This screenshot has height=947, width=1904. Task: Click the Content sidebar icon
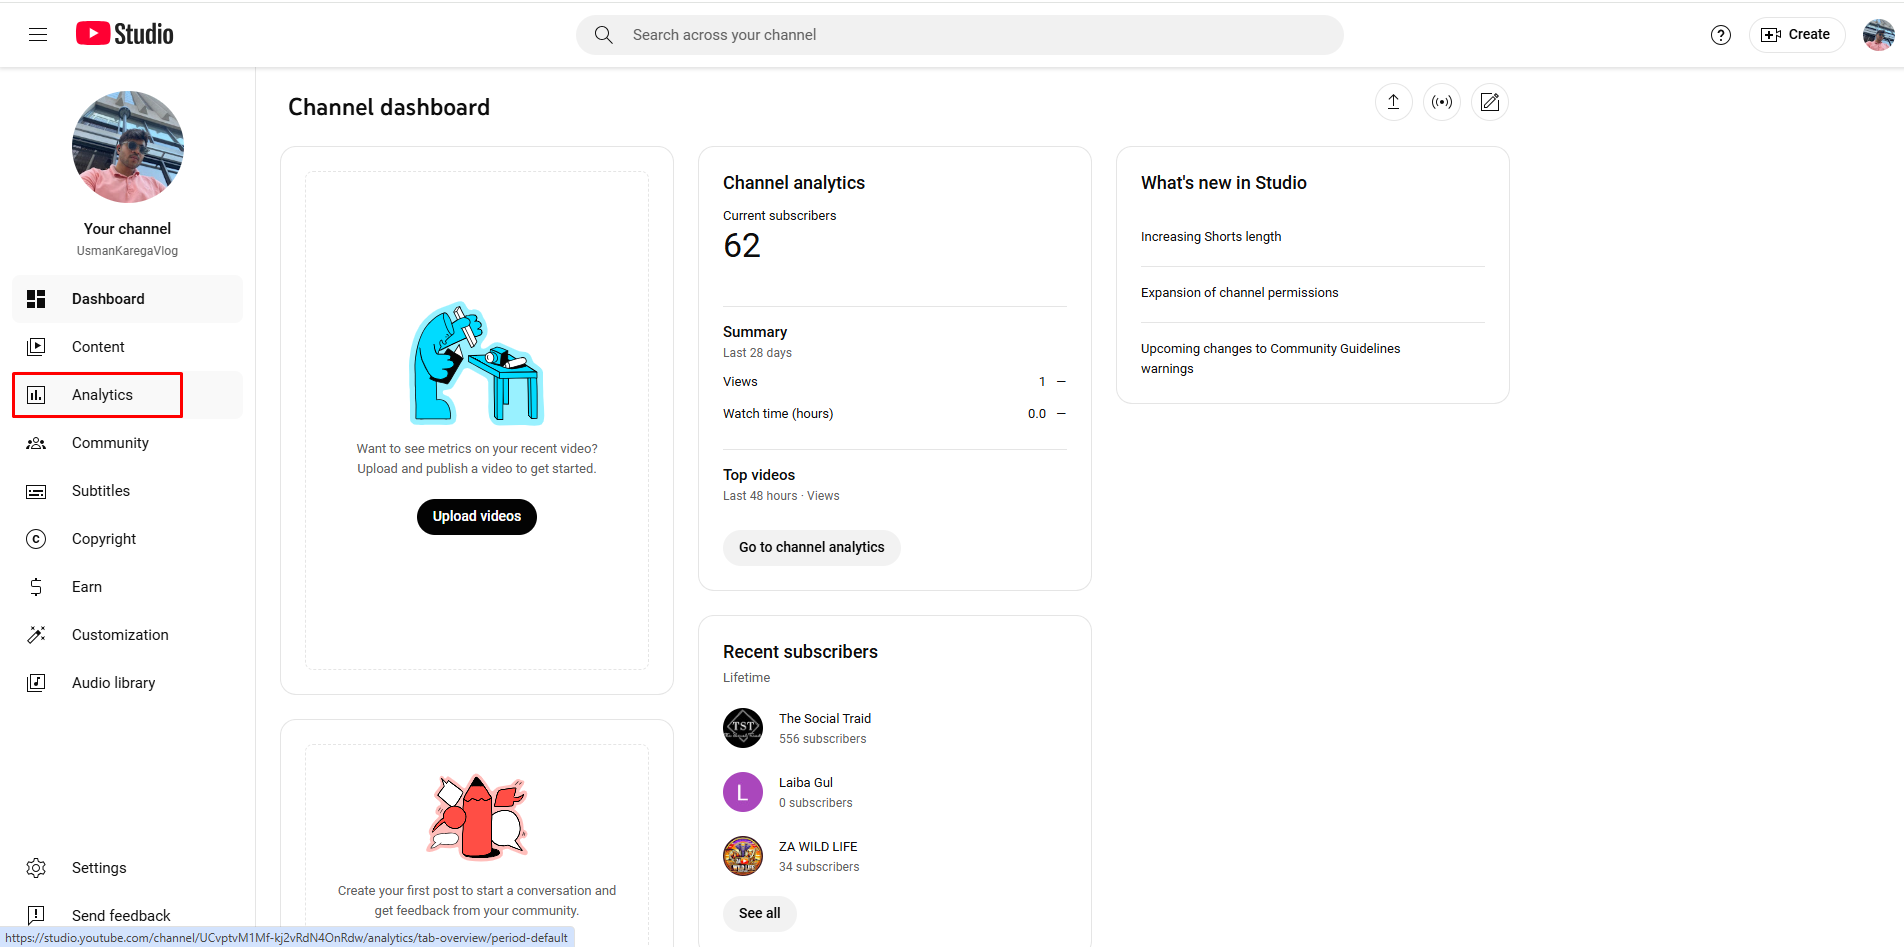pyautogui.click(x=36, y=346)
